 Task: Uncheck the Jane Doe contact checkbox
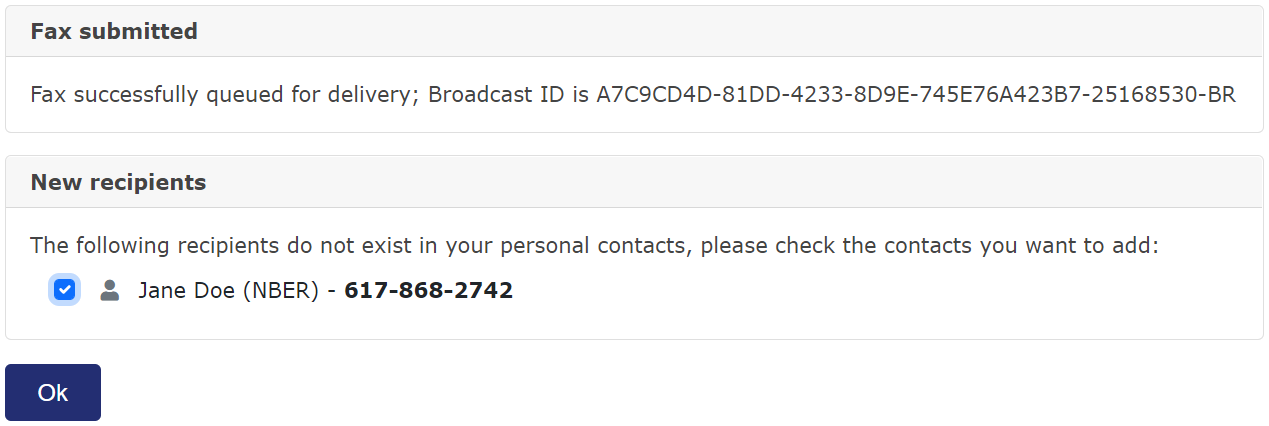pos(65,291)
